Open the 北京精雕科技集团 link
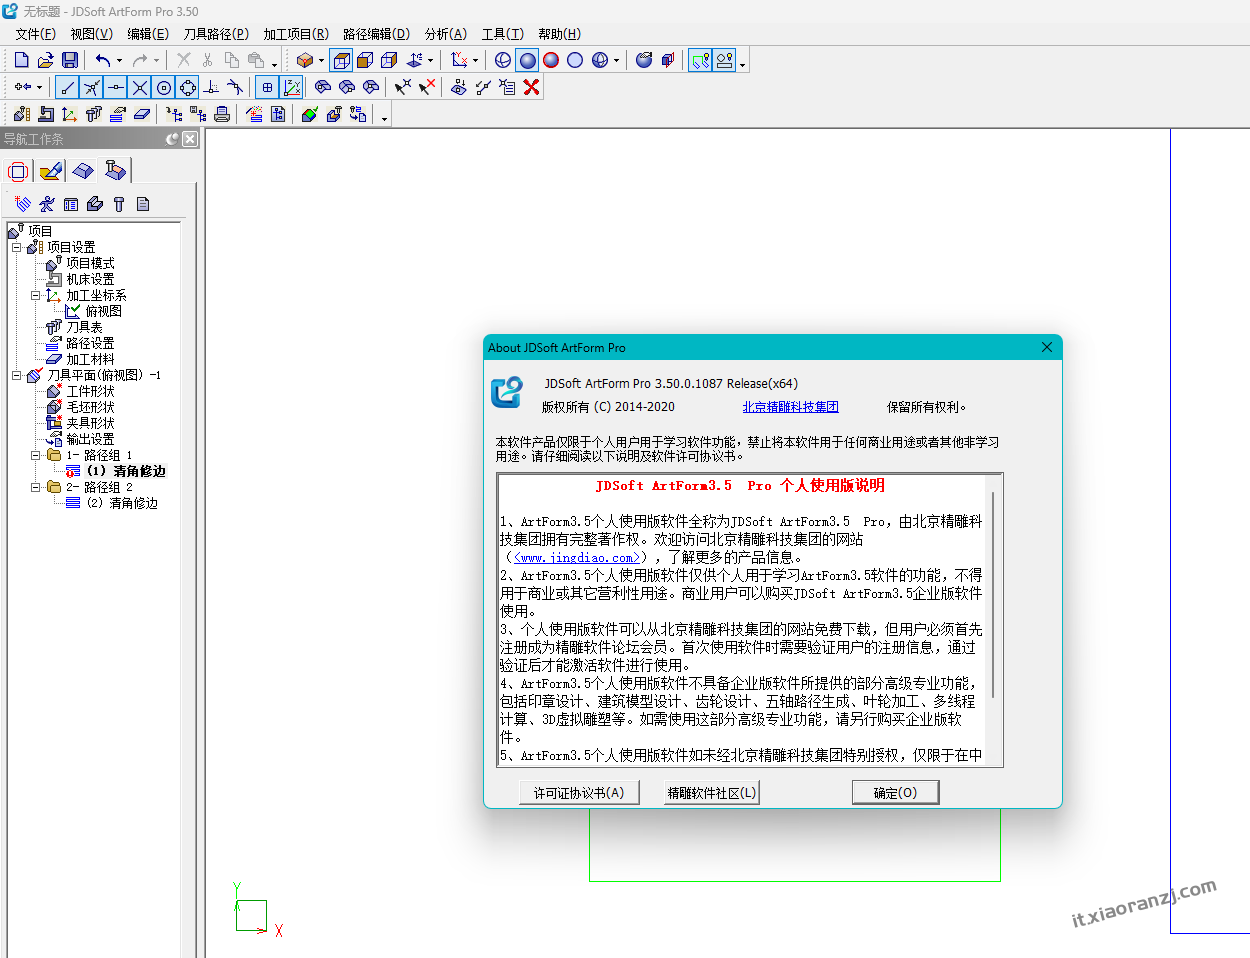This screenshot has width=1250, height=958. point(790,407)
